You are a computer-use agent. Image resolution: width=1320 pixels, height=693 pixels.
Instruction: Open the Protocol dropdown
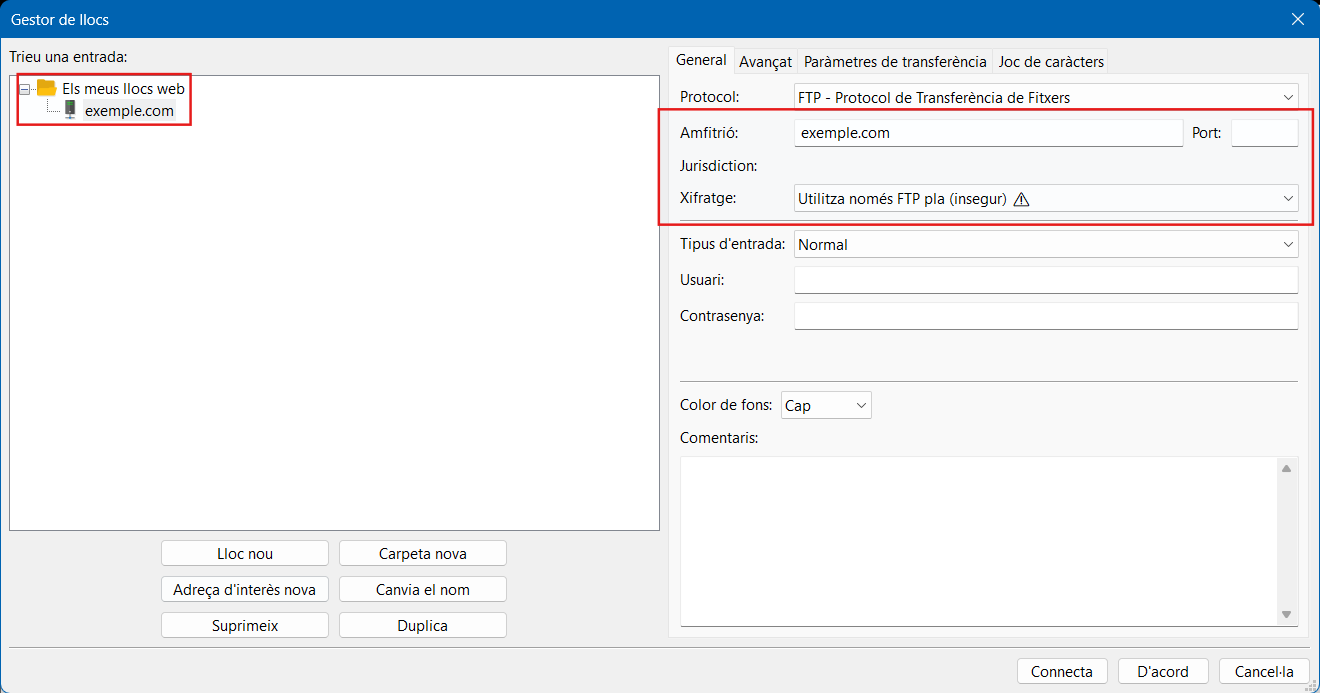click(1046, 97)
